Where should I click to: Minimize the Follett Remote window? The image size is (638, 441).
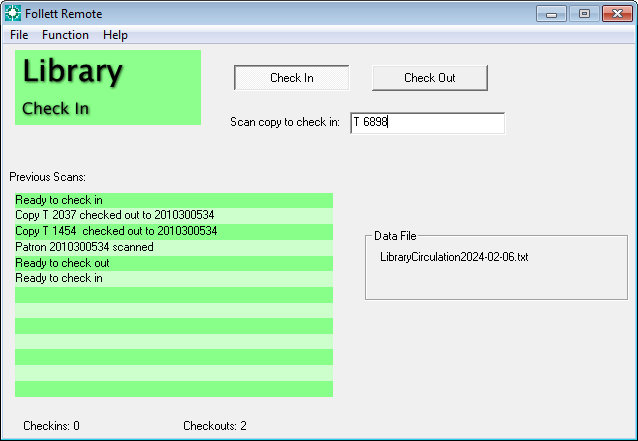point(552,14)
